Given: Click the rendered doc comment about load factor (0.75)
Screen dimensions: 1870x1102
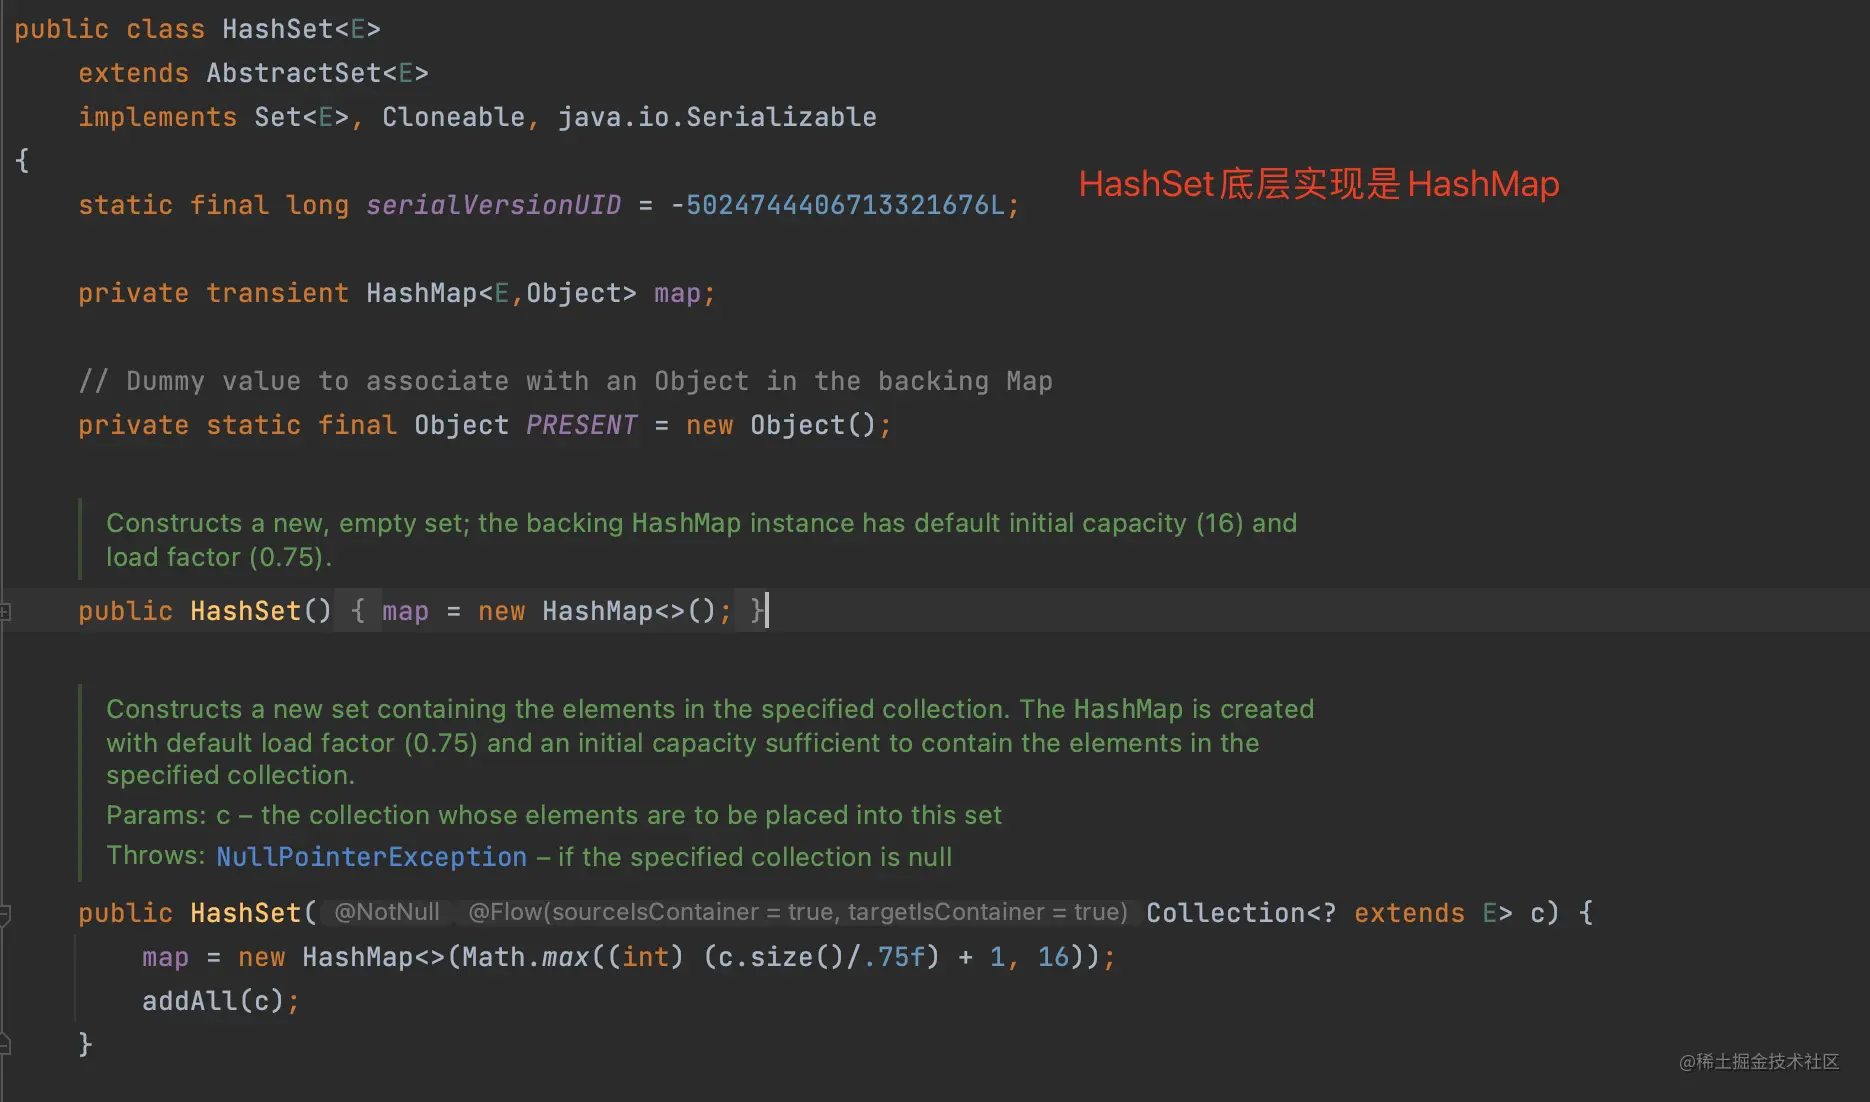Looking at the screenshot, I should 701,540.
